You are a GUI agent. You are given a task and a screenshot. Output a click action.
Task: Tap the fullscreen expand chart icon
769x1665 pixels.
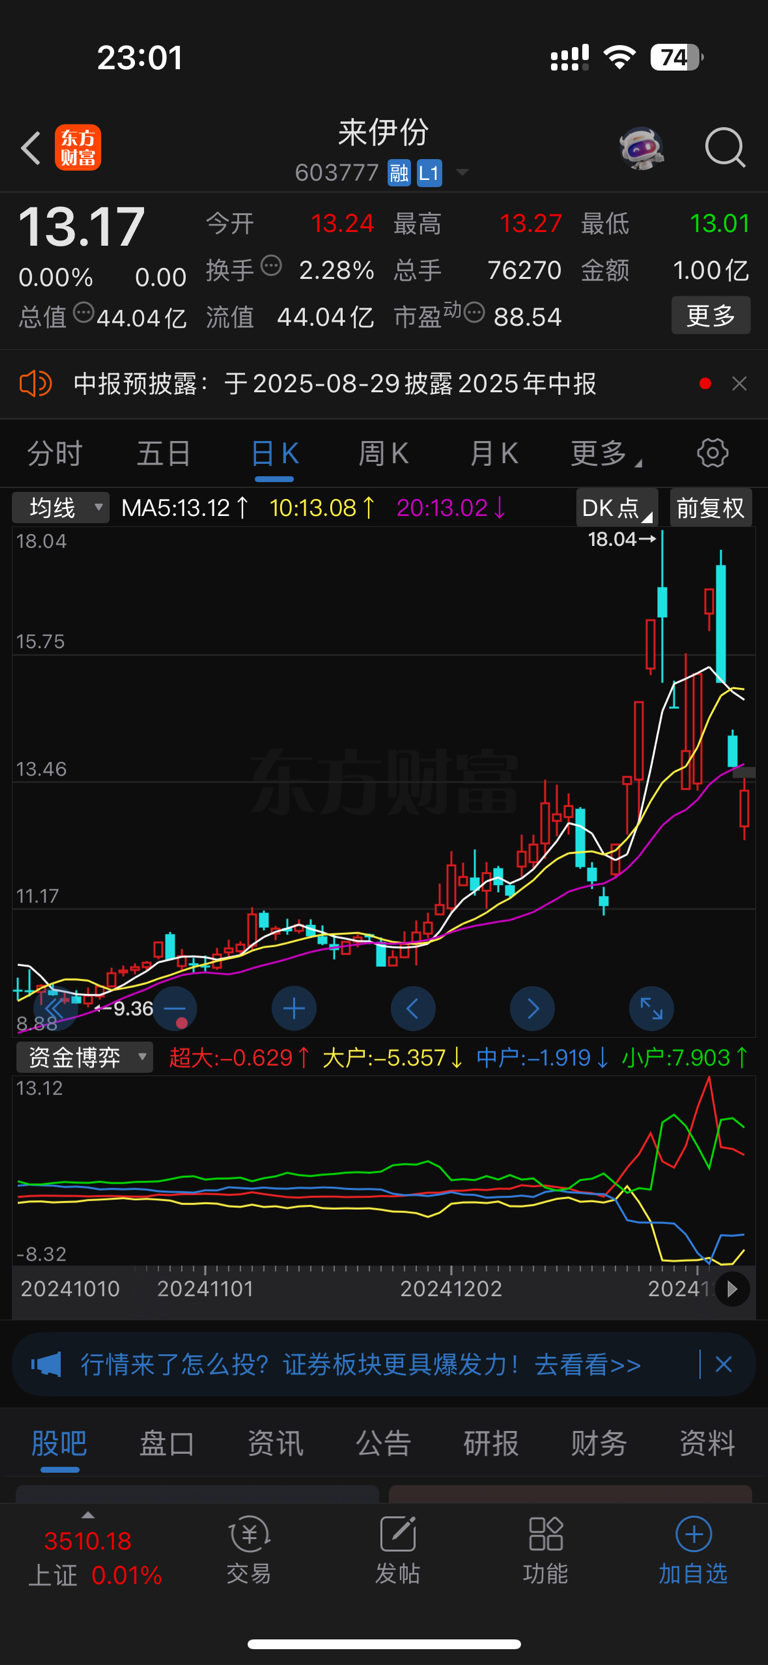pyautogui.click(x=651, y=1009)
